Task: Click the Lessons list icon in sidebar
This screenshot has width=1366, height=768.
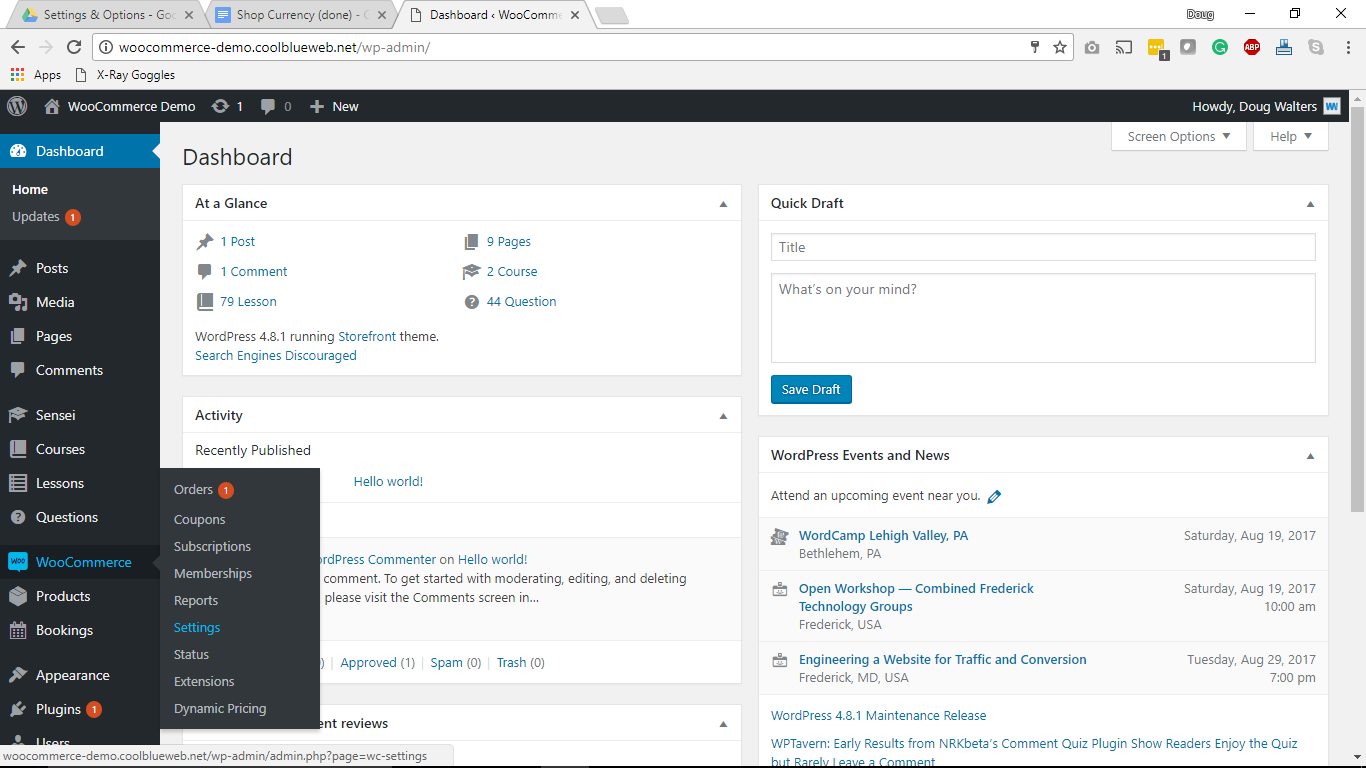Action: (x=18, y=483)
